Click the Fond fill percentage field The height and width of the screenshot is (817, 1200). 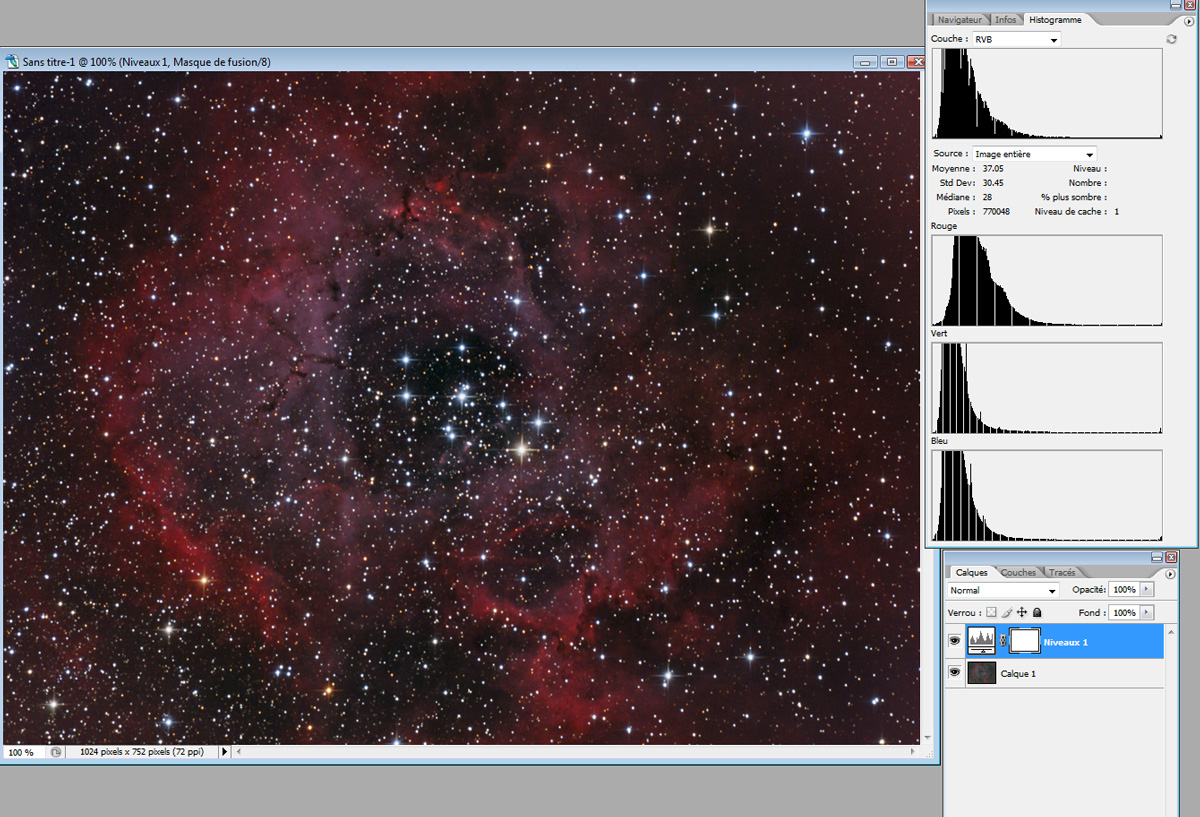(x=1123, y=612)
